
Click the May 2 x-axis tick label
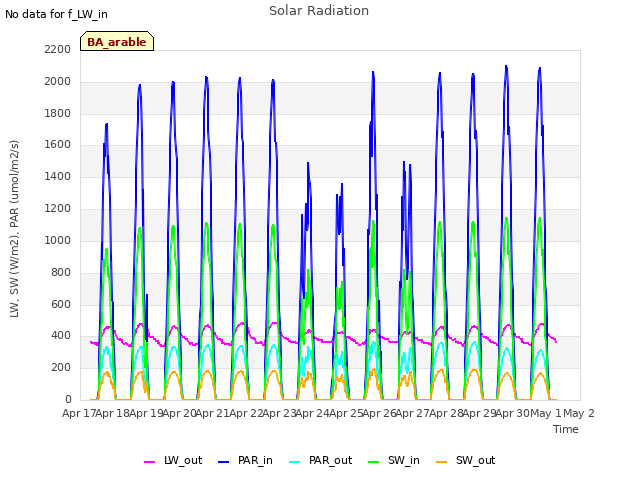click(x=579, y=413)
